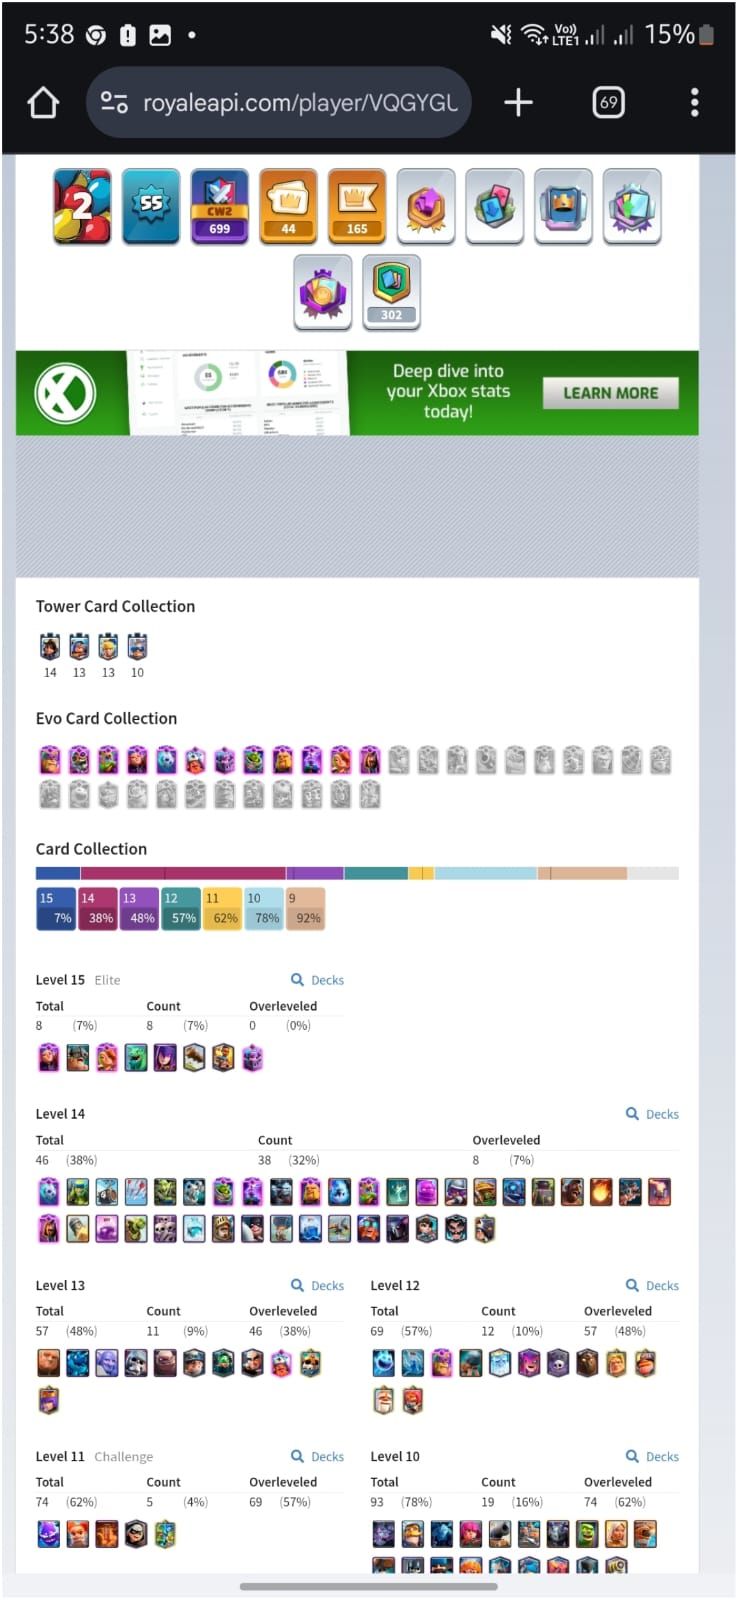Click the level 11 box showing 62%

point(222,908)
